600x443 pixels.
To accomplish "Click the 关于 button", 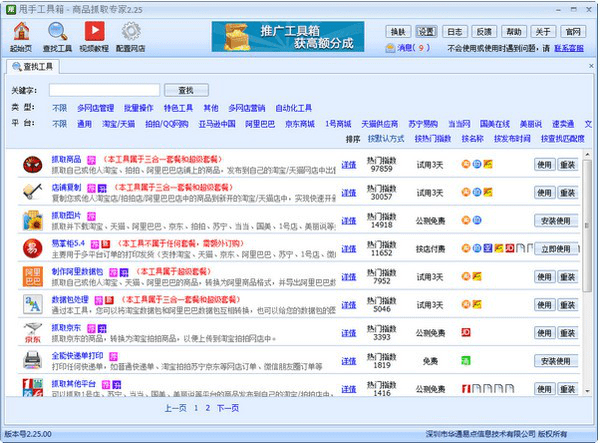I will pyautogui.click(x=543, y=32).
